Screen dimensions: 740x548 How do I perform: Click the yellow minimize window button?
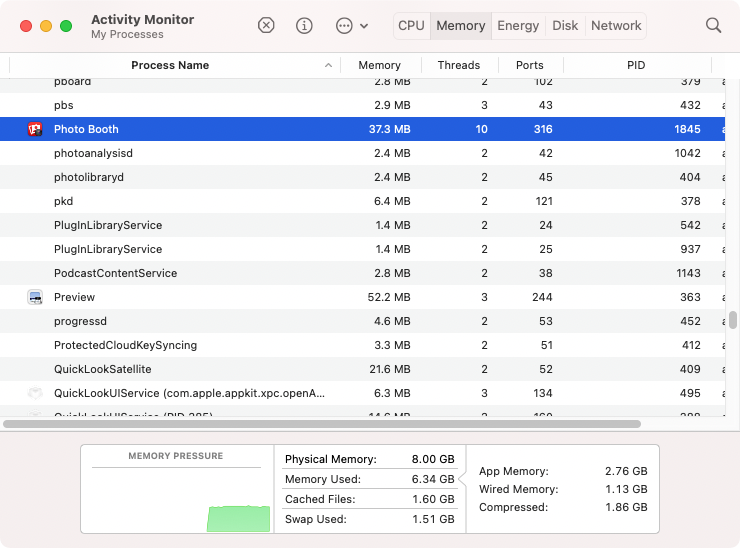click(46, 26)
